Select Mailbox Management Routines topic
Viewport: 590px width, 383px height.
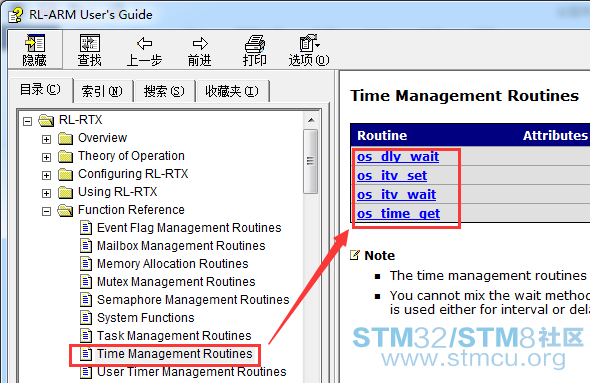click(x=181, y=246)
